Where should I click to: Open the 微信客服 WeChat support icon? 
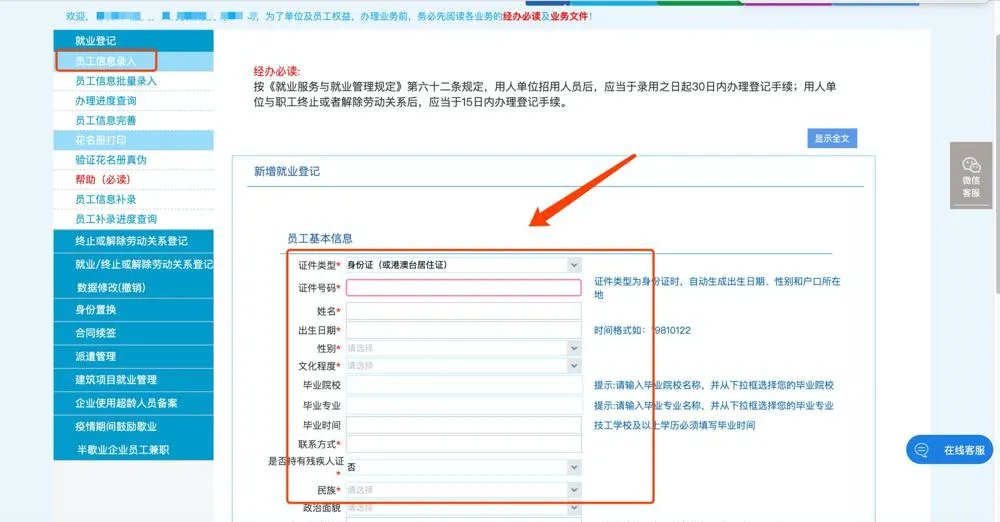pyautogui.click(x=971, y=175)
